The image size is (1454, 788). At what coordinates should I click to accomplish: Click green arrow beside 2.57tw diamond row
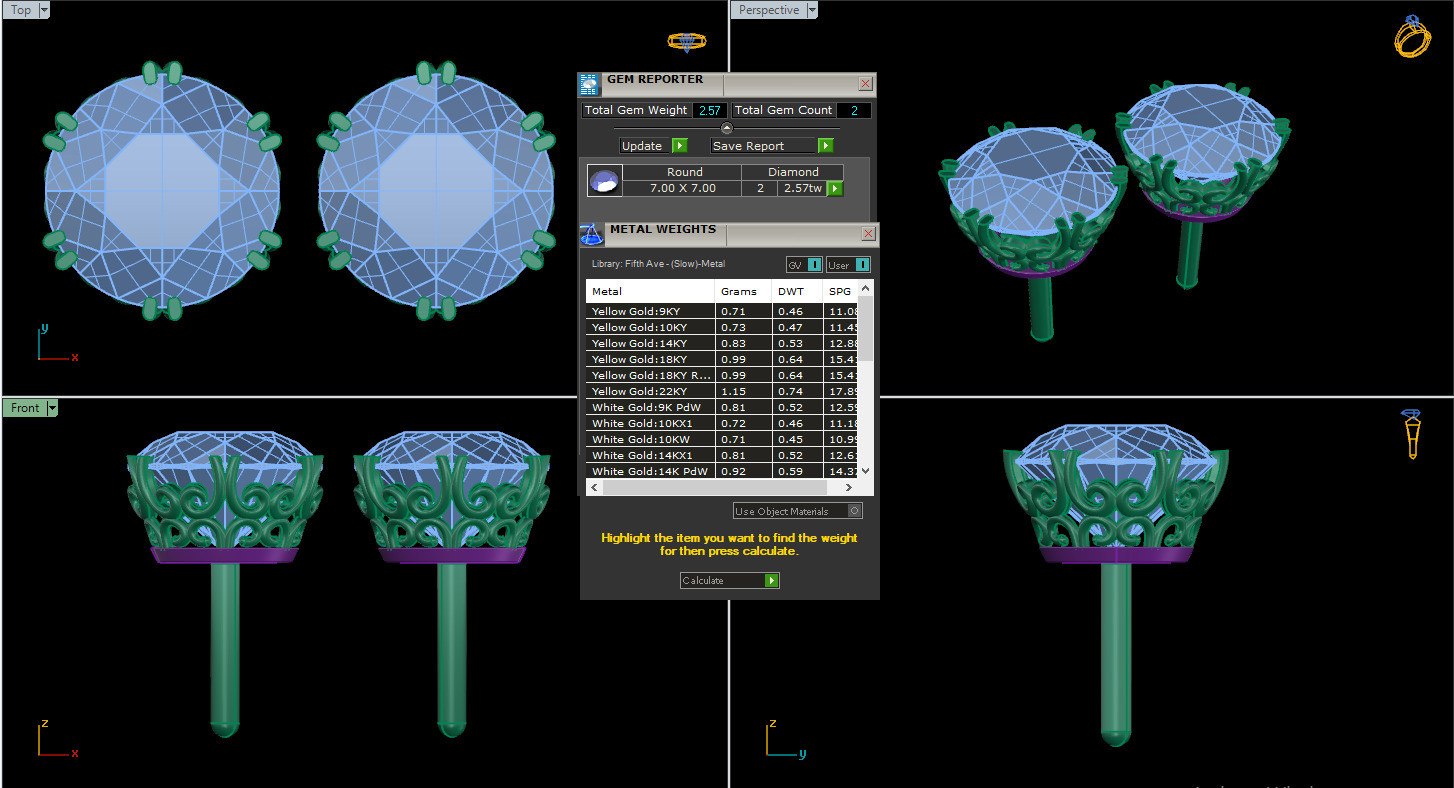(835, 188)
